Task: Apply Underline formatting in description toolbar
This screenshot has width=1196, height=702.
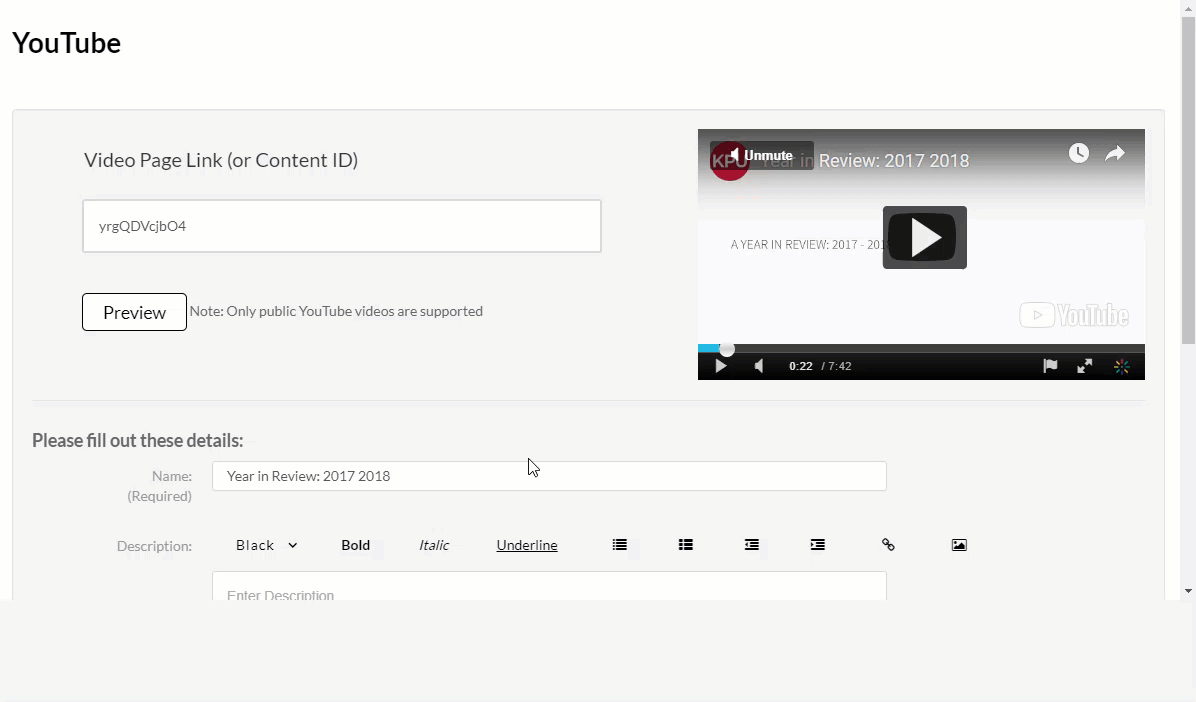Action: coord(527,546)
